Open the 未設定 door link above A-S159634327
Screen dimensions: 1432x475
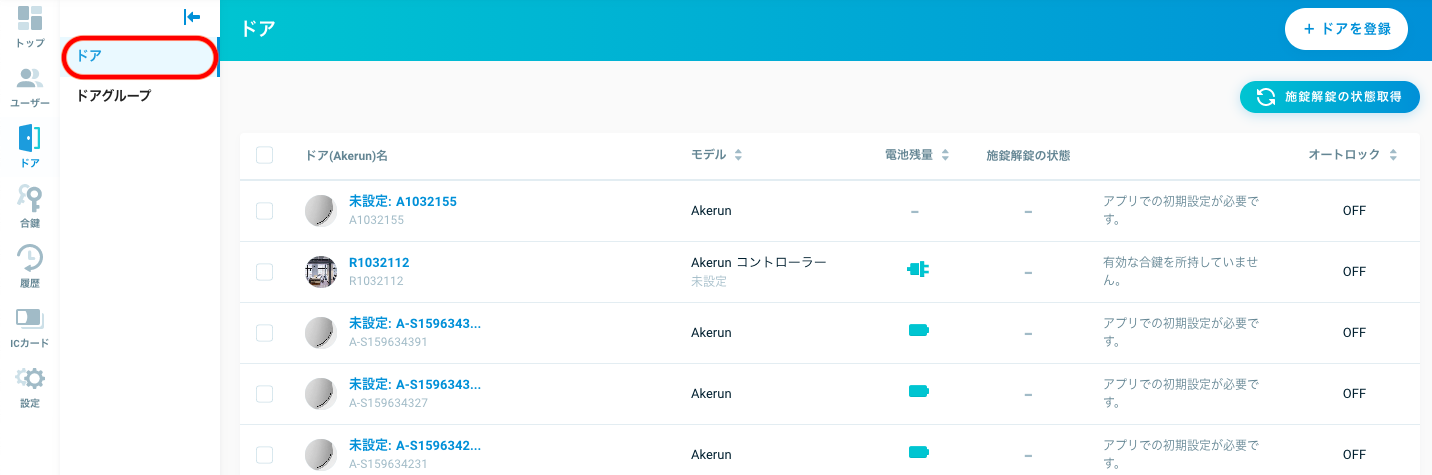415,385
